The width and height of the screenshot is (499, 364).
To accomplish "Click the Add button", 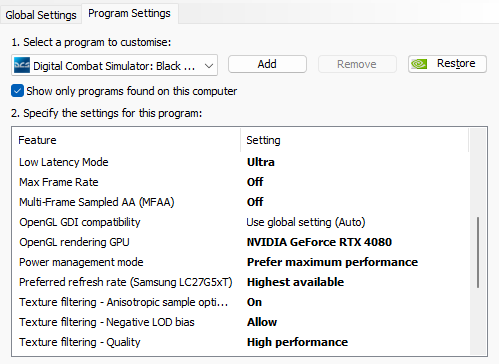I will tap(267, 64).
